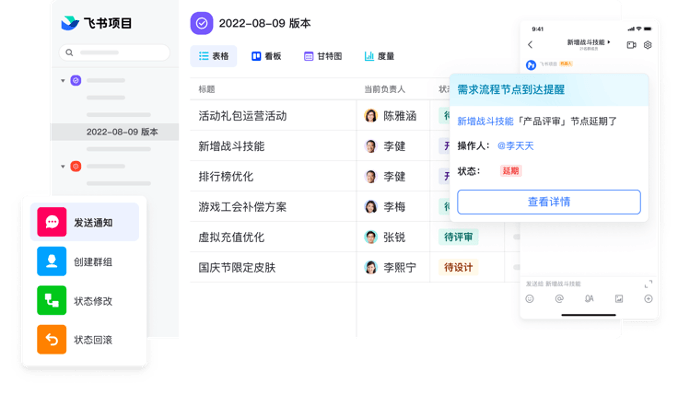Image resolution: width=678 pixels, height=394 pixels.
Task: Open the chat settings gear icon
Action: point(647,45)
